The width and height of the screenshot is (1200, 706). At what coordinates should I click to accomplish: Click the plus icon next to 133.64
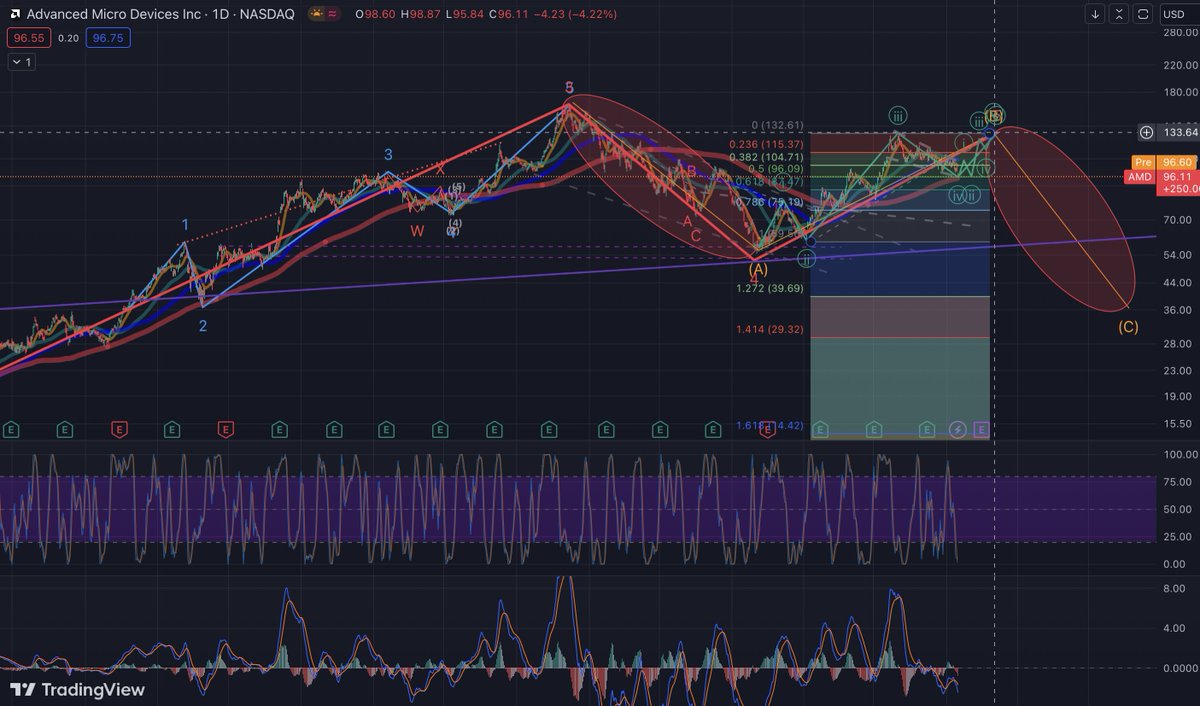(1147, 132)
